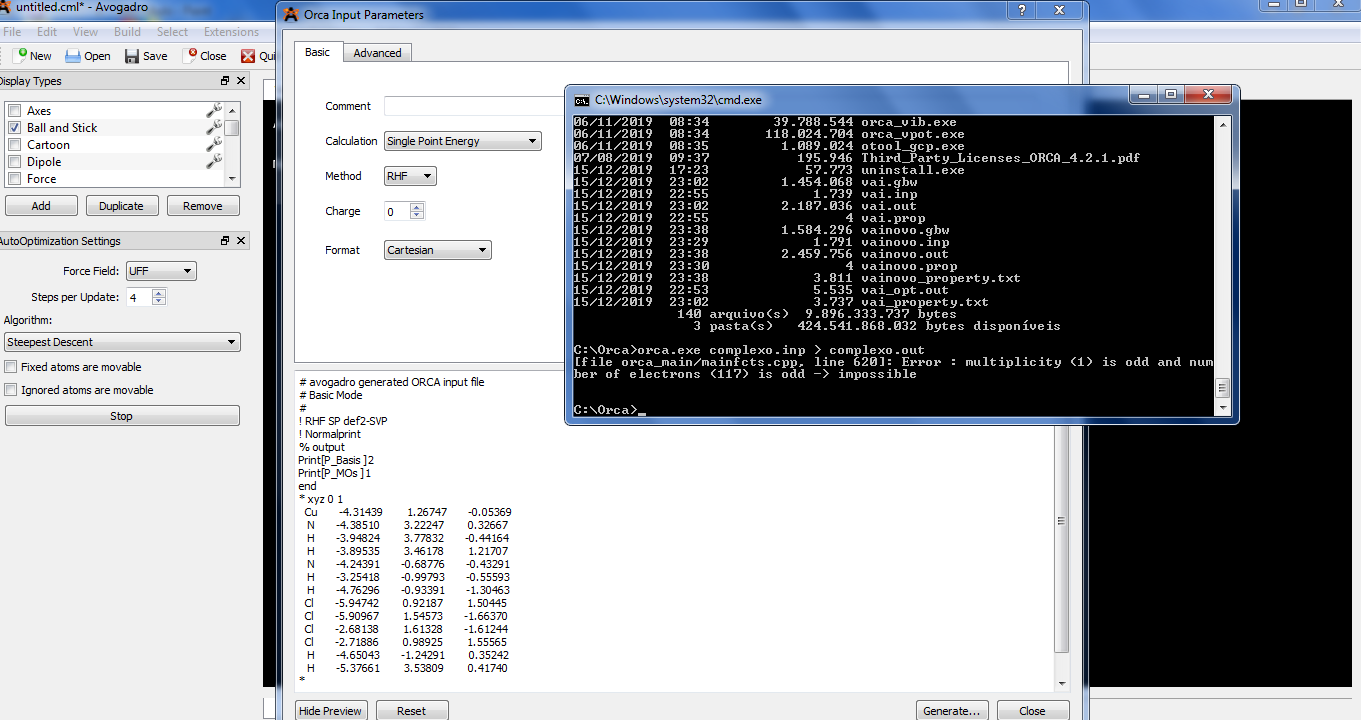Click the Generate... button
Image resolution: width=1361 pixels, height=720 pixels.
pos(952,711)
